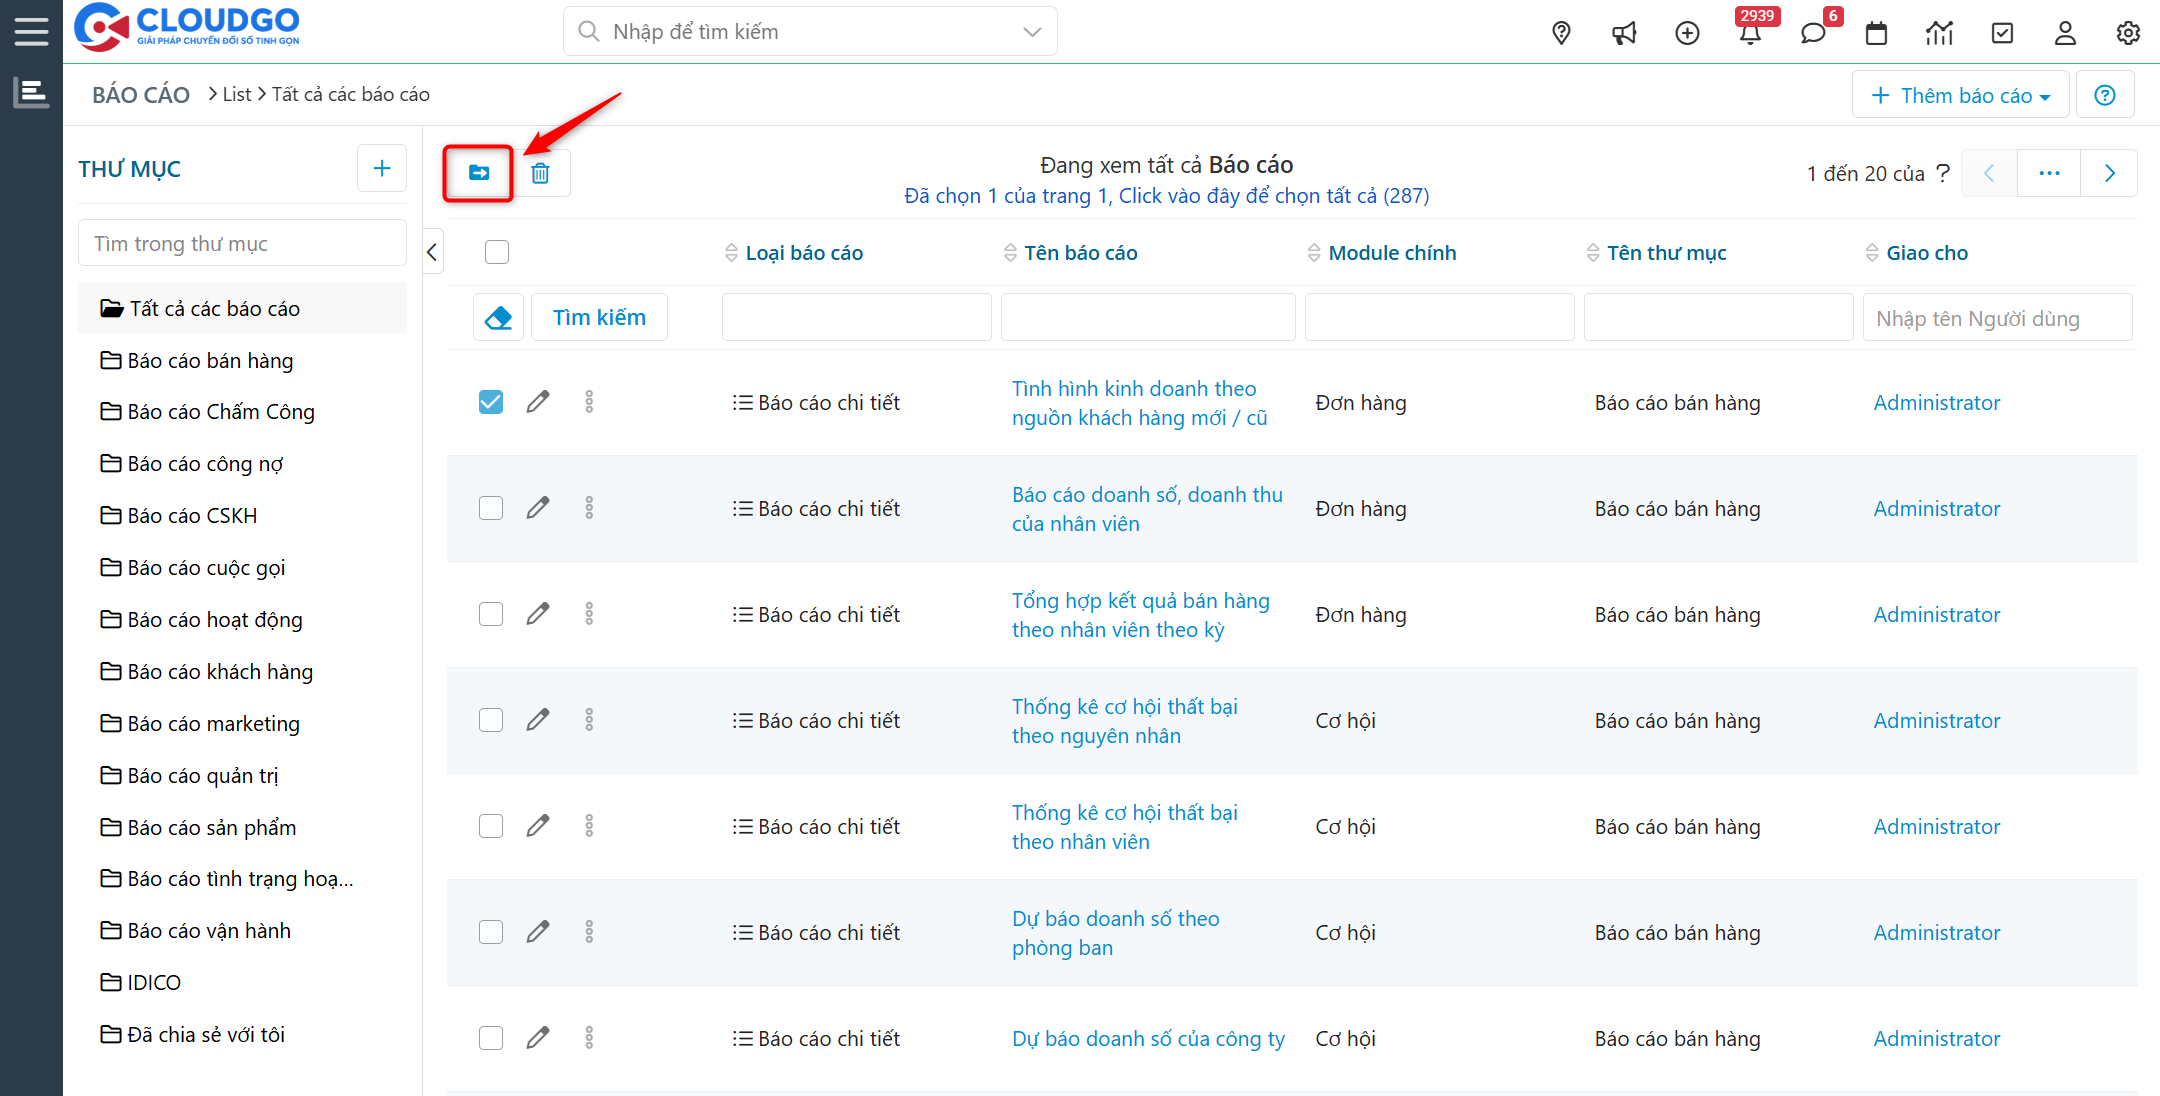
Task: Click pencil edit icon for first report
Action: click(538, 402)
